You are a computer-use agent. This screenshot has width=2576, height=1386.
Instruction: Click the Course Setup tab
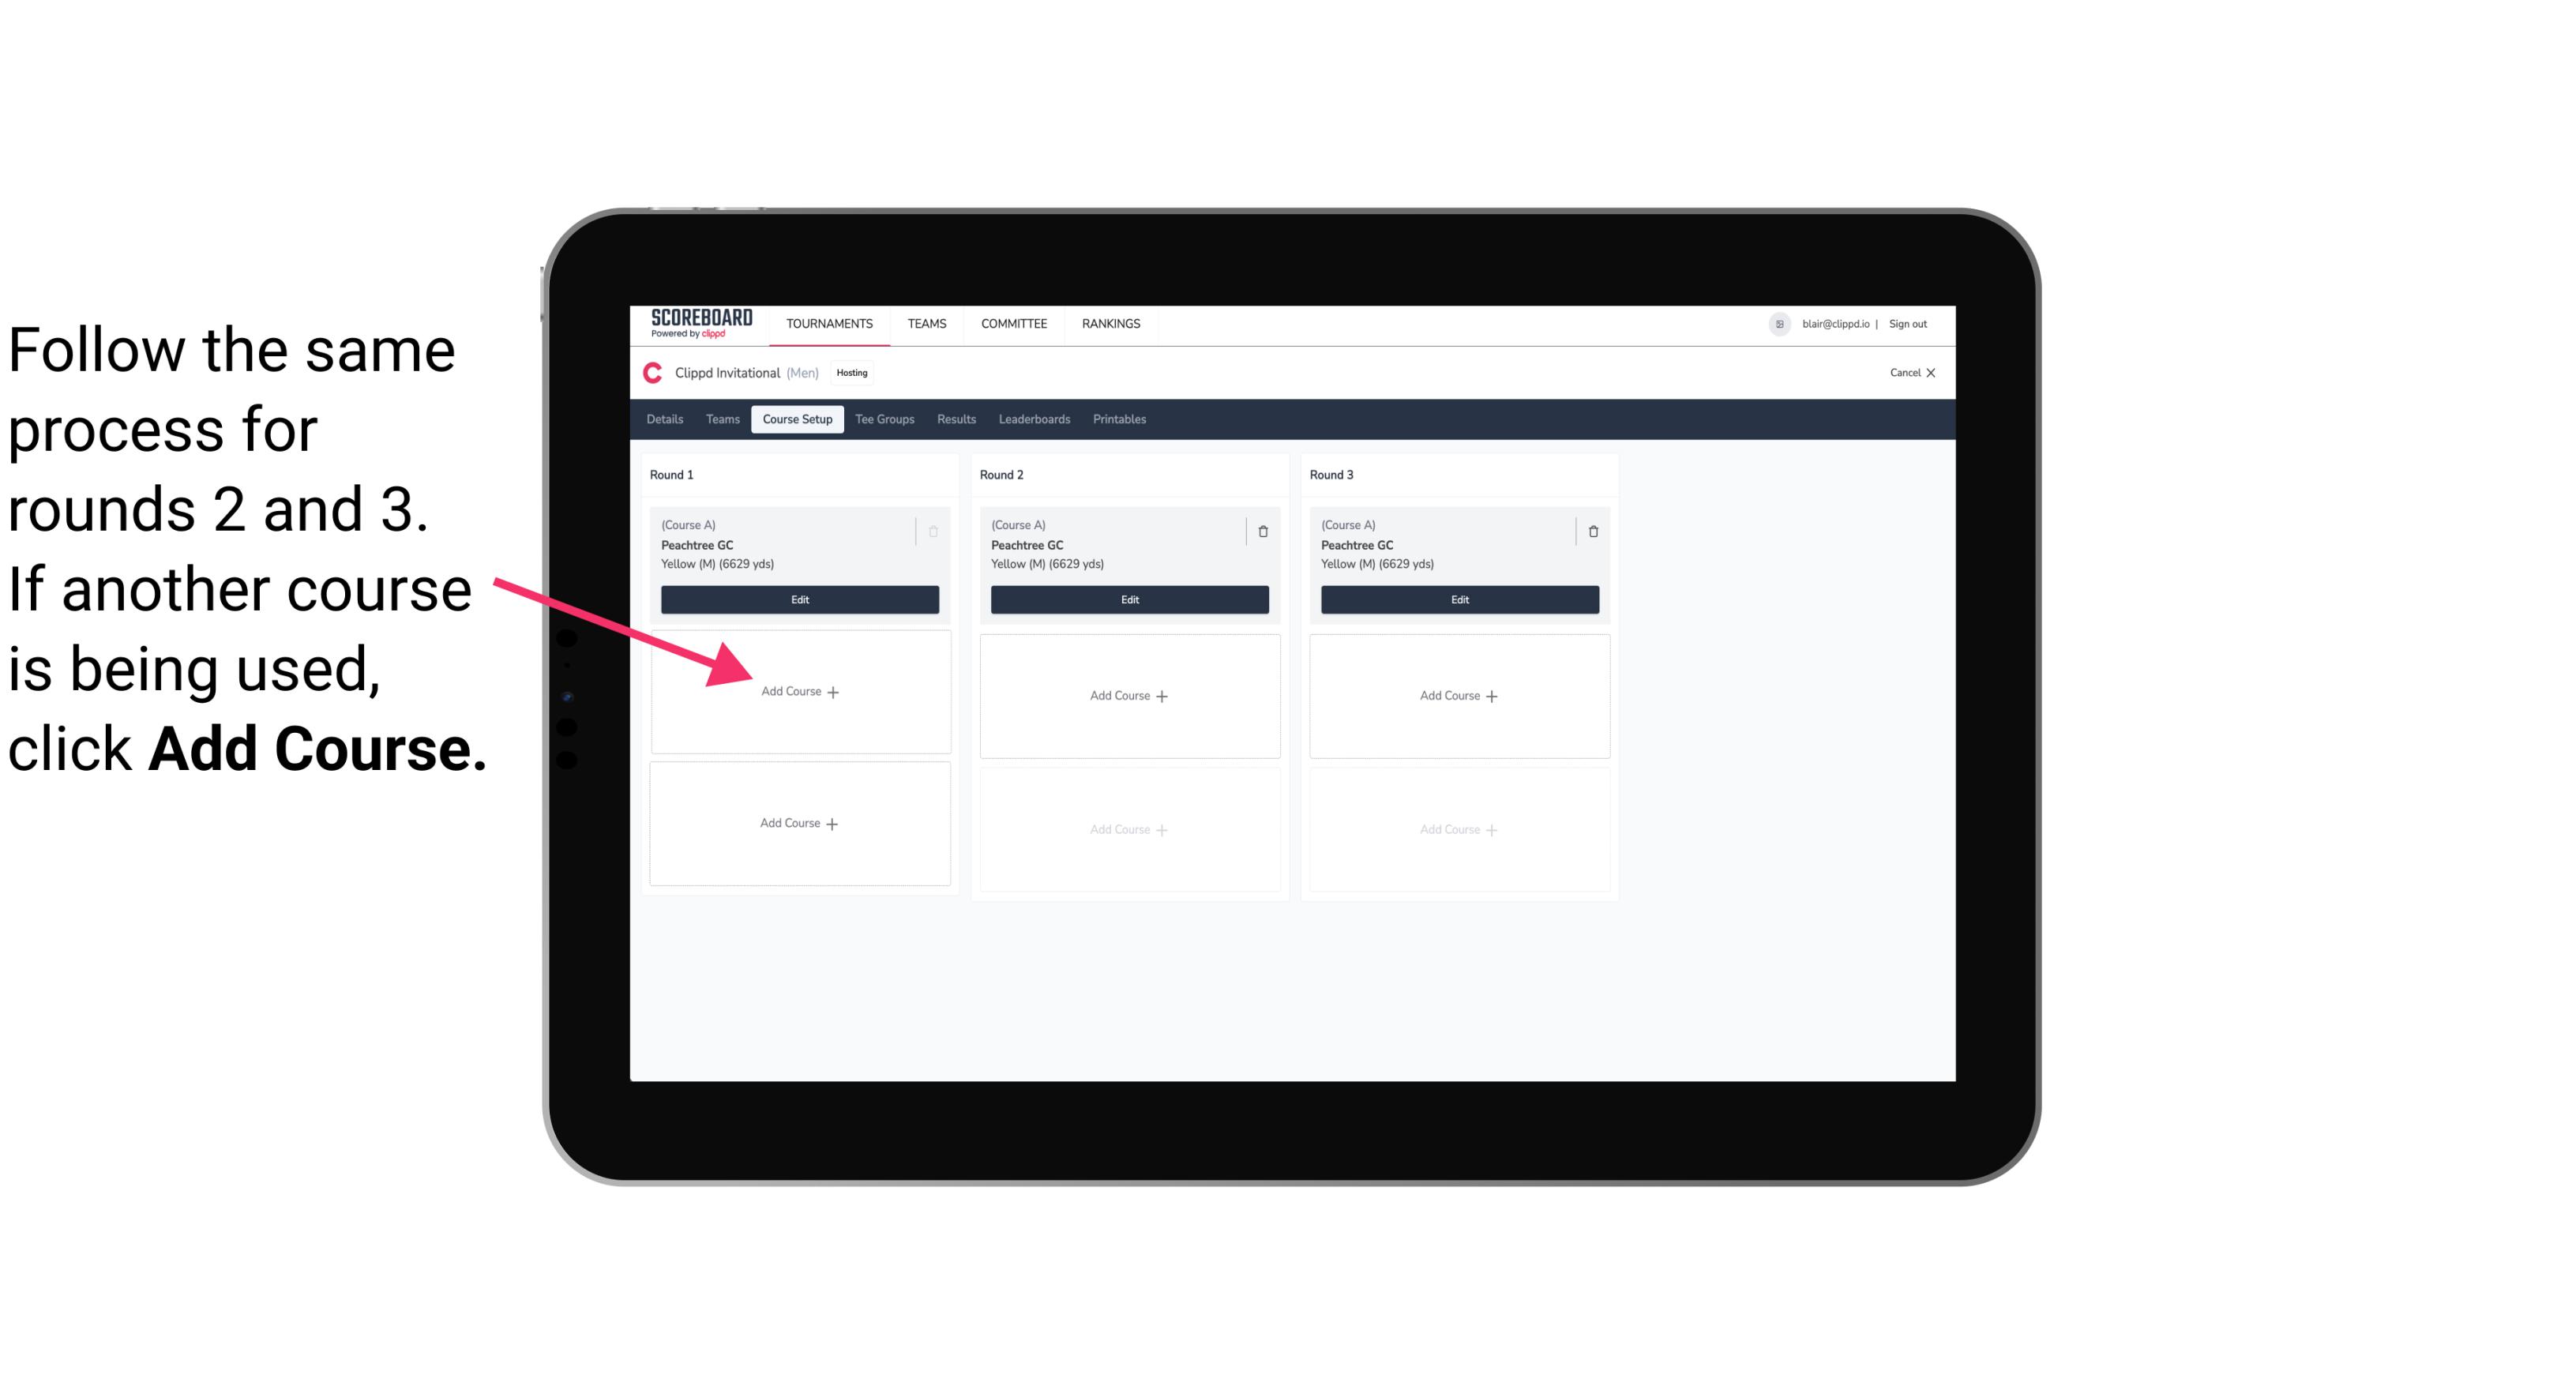pos(795,419)
